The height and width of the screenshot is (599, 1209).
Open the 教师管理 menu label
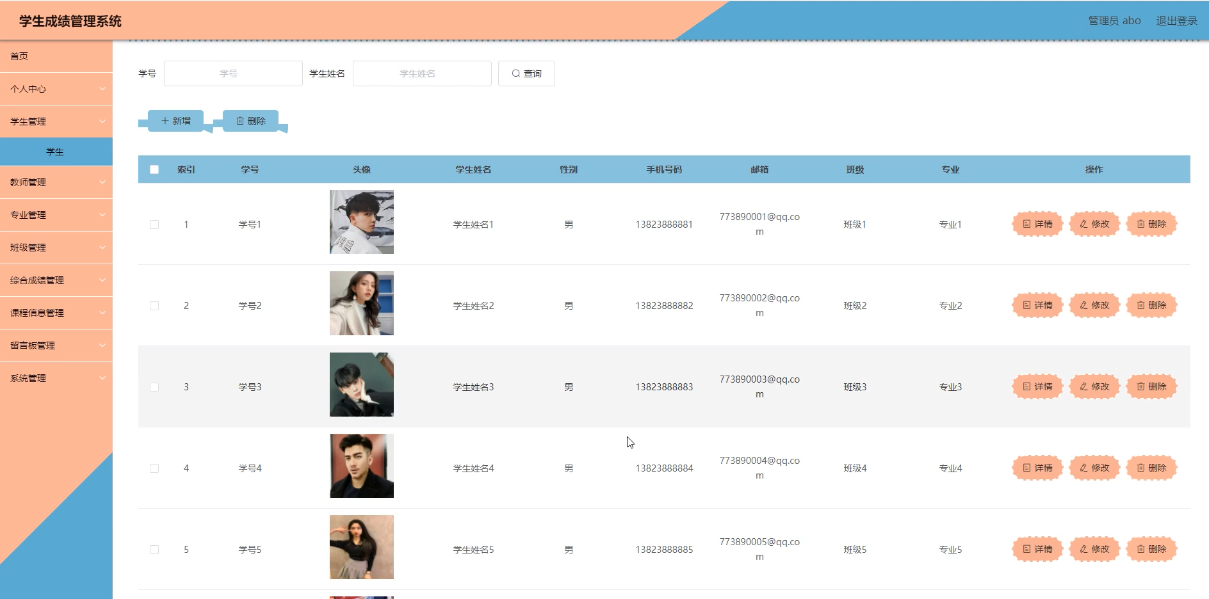click(28, 182)
